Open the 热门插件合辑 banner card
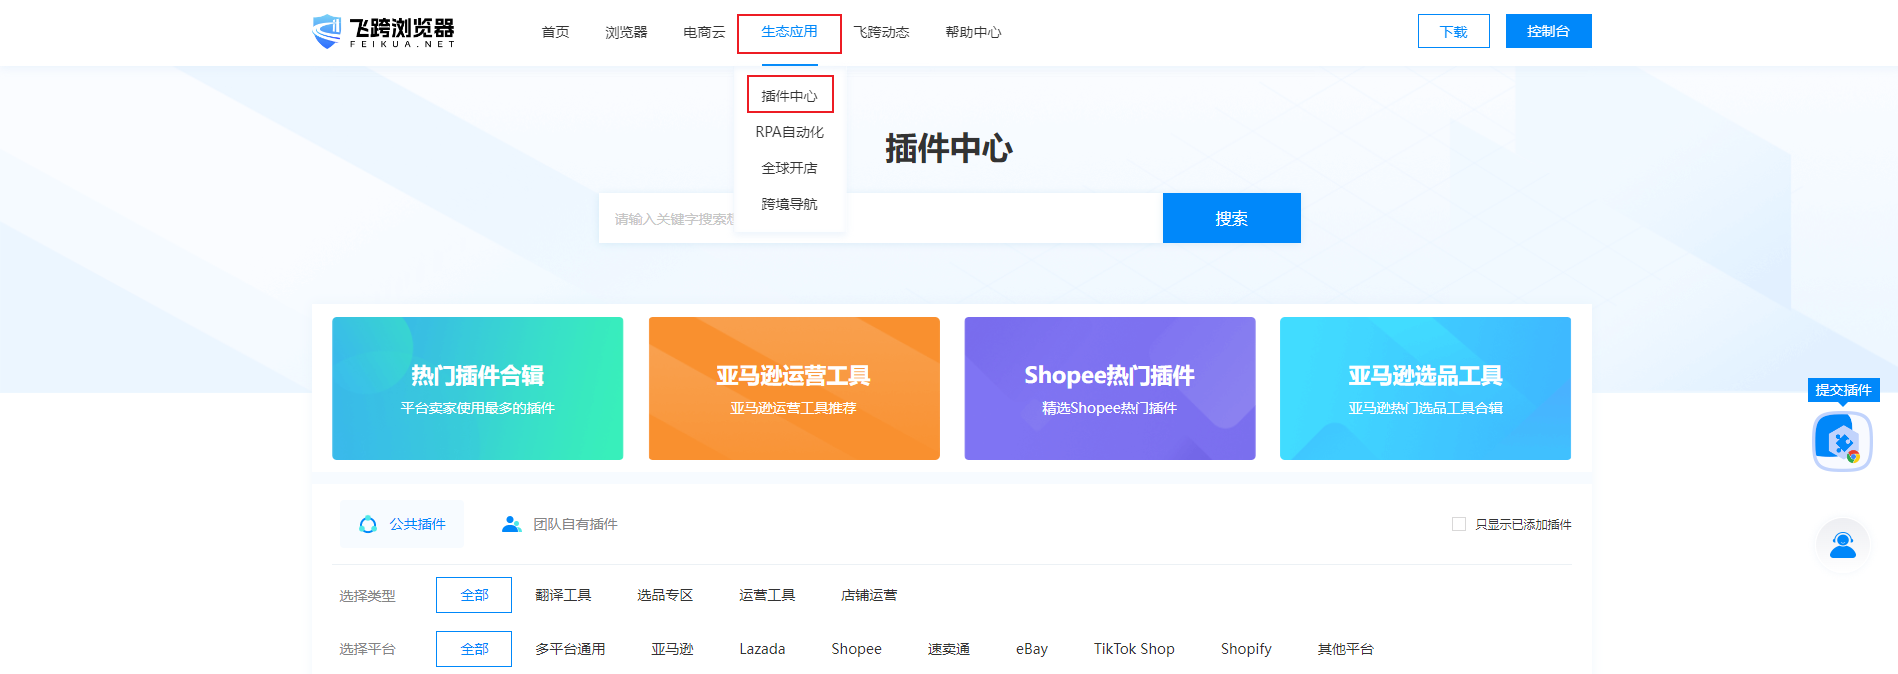The width and height of the screenshot is (1898, 674). click(x=477, y=388)
